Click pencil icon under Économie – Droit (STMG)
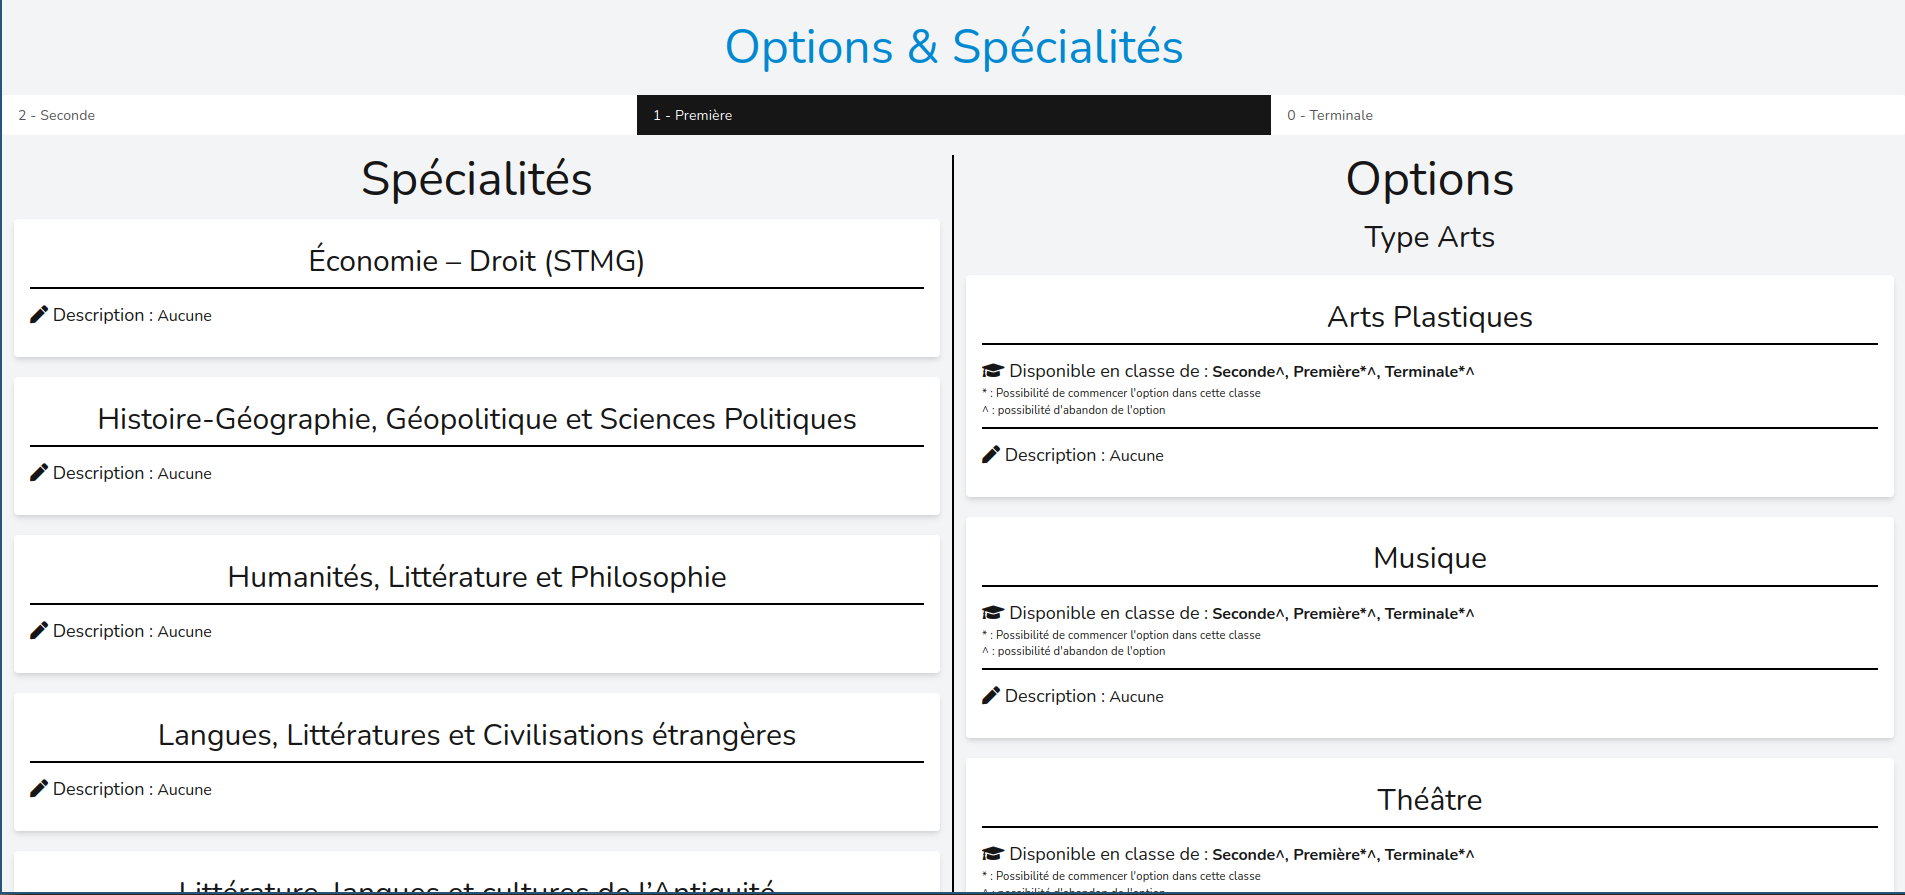This screenshot has width=1905, height=895. pos(39,315)
